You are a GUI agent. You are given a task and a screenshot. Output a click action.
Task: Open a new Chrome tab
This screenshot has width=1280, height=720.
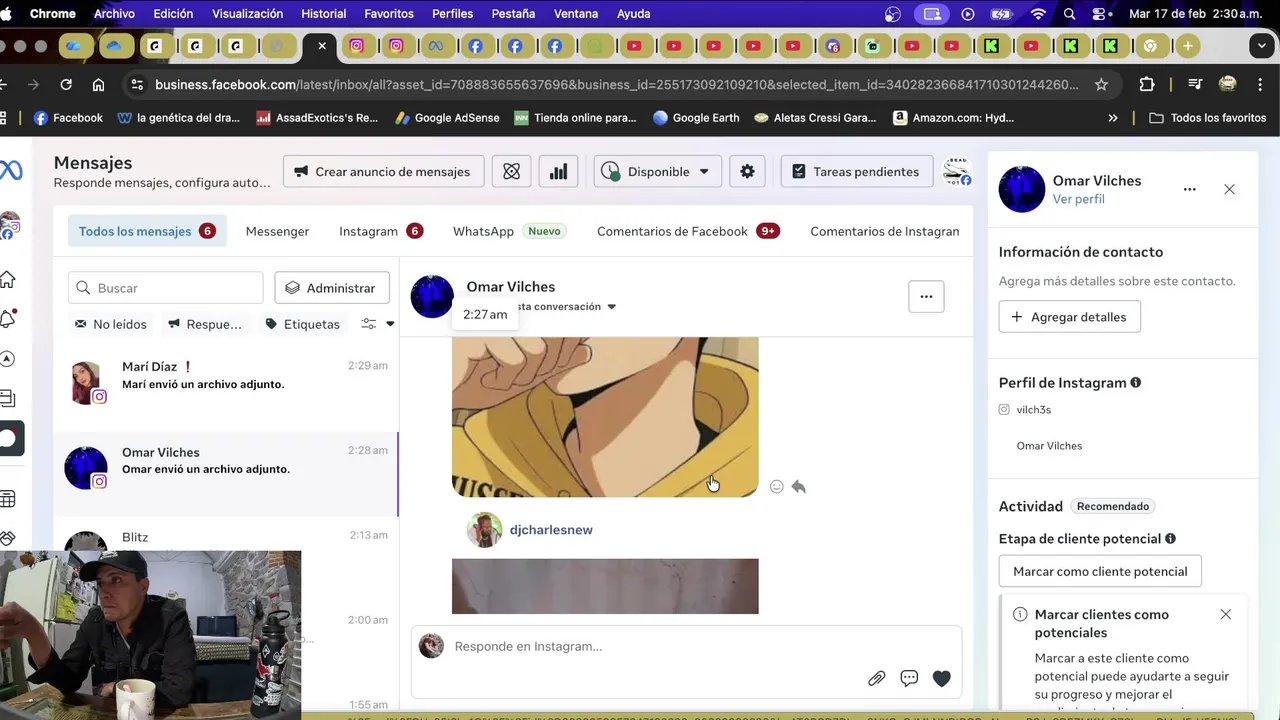[x=1187, y=46]
